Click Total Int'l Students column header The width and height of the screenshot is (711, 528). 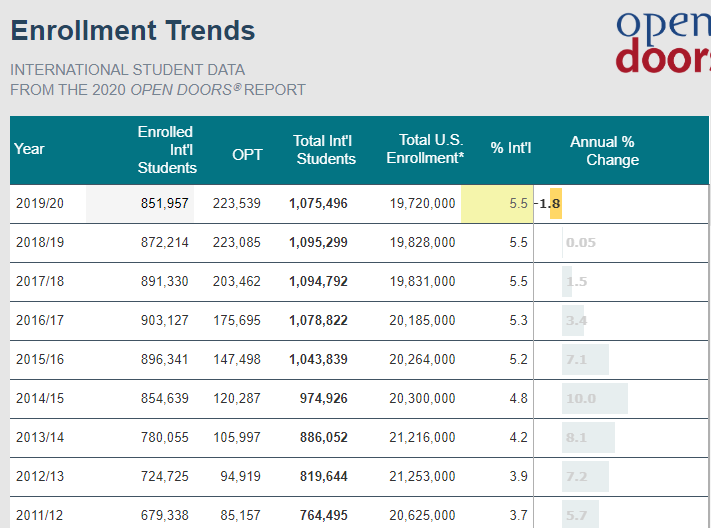click(x=325, y=149)
